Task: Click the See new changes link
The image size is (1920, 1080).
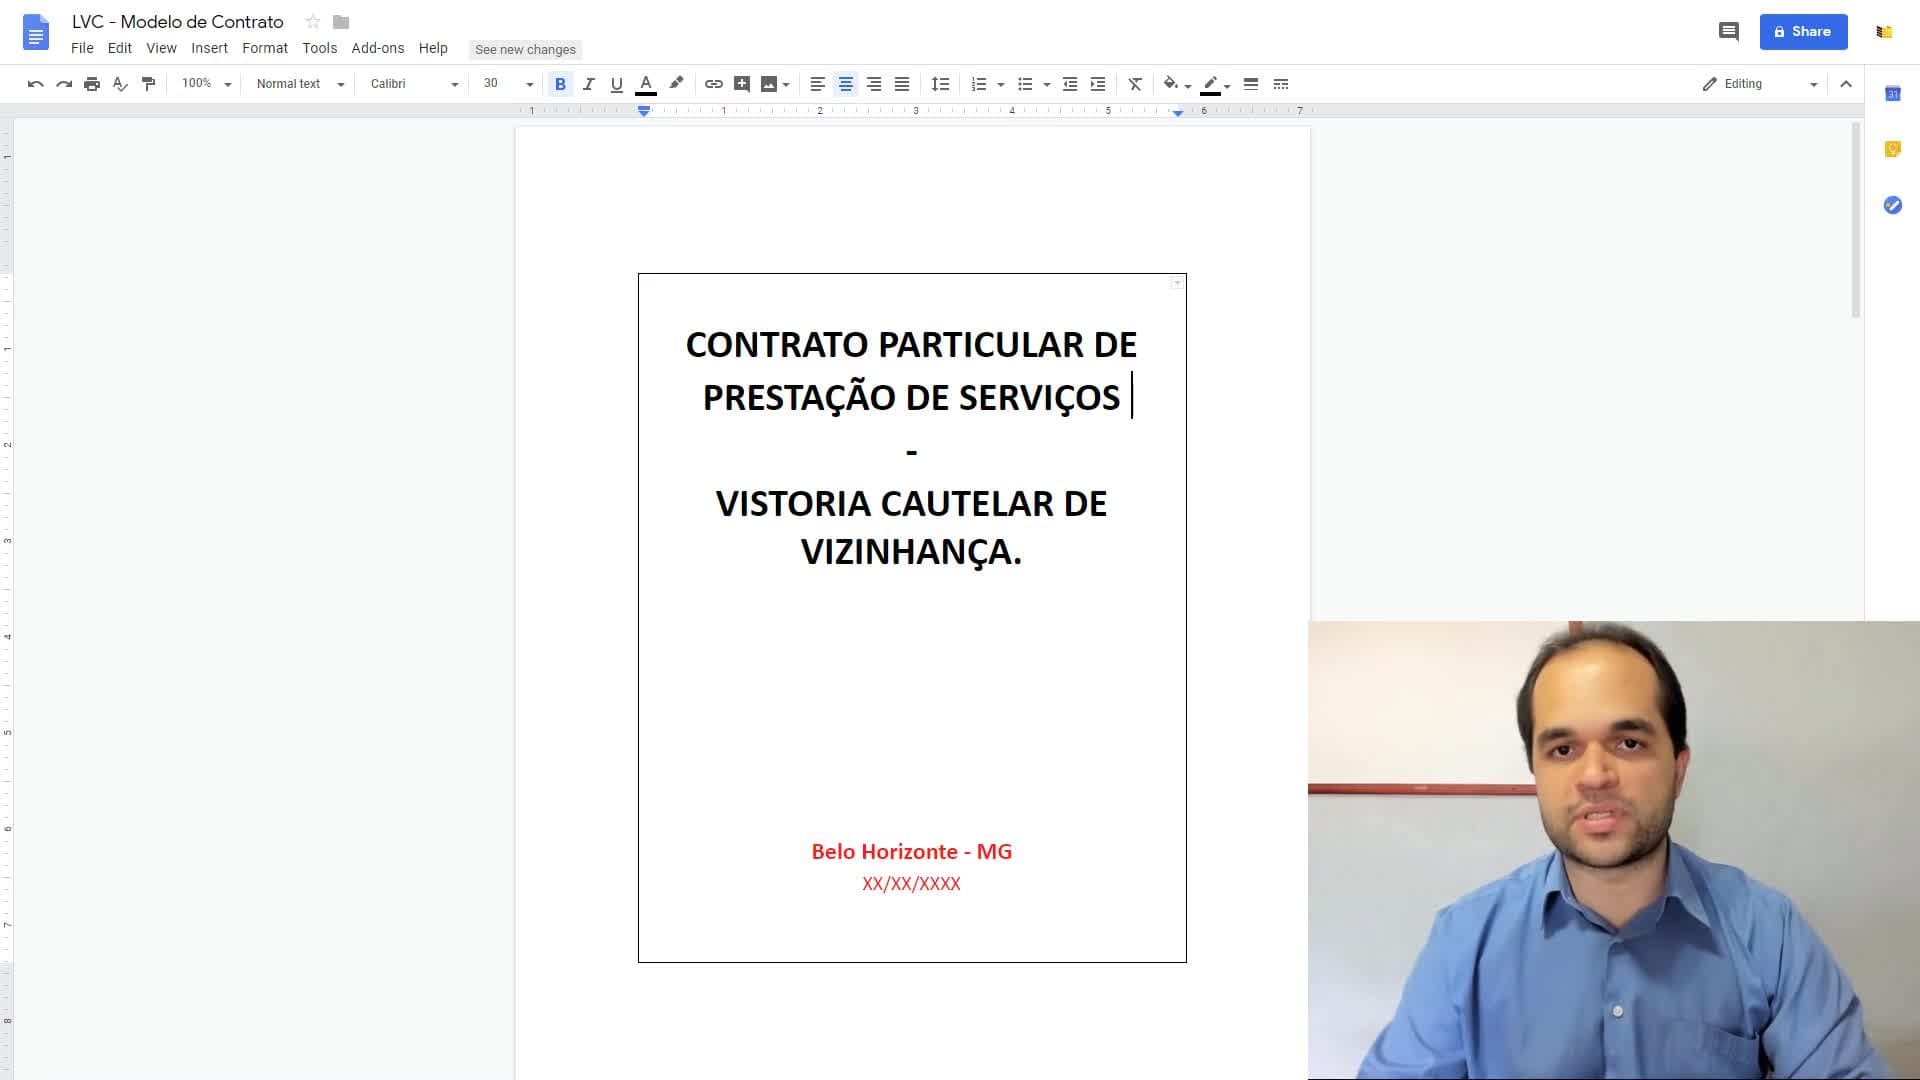Action: click(x=525, y=49)
